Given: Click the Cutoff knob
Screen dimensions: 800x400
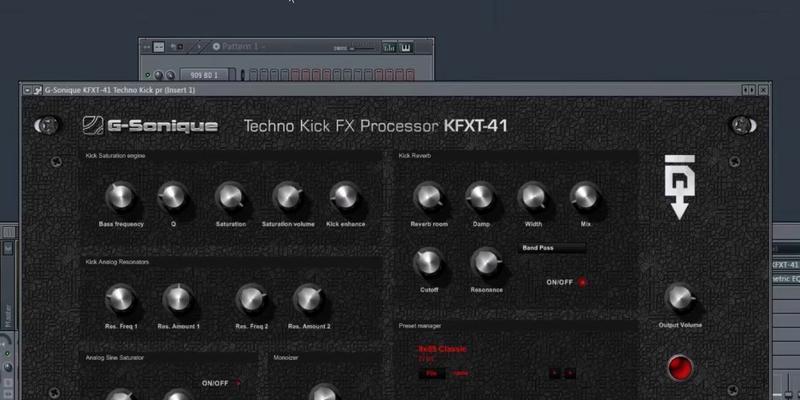Looking at the screenshot, I should pyautogui.click(x=429, y=263).
